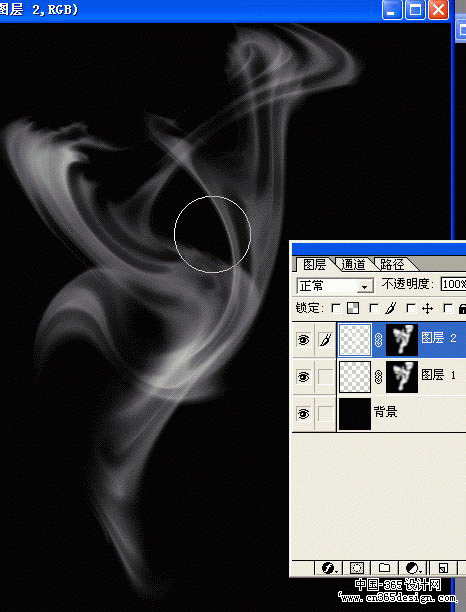466x612 pixels.
Task: Click the link icon on 图层 1
Action: point(378,377)
